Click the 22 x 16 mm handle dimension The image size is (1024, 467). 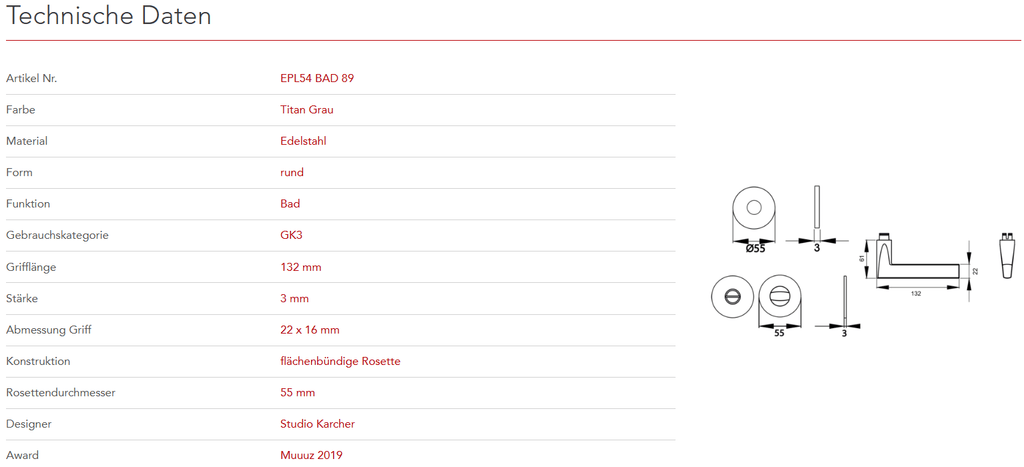(x=310, y=330)
